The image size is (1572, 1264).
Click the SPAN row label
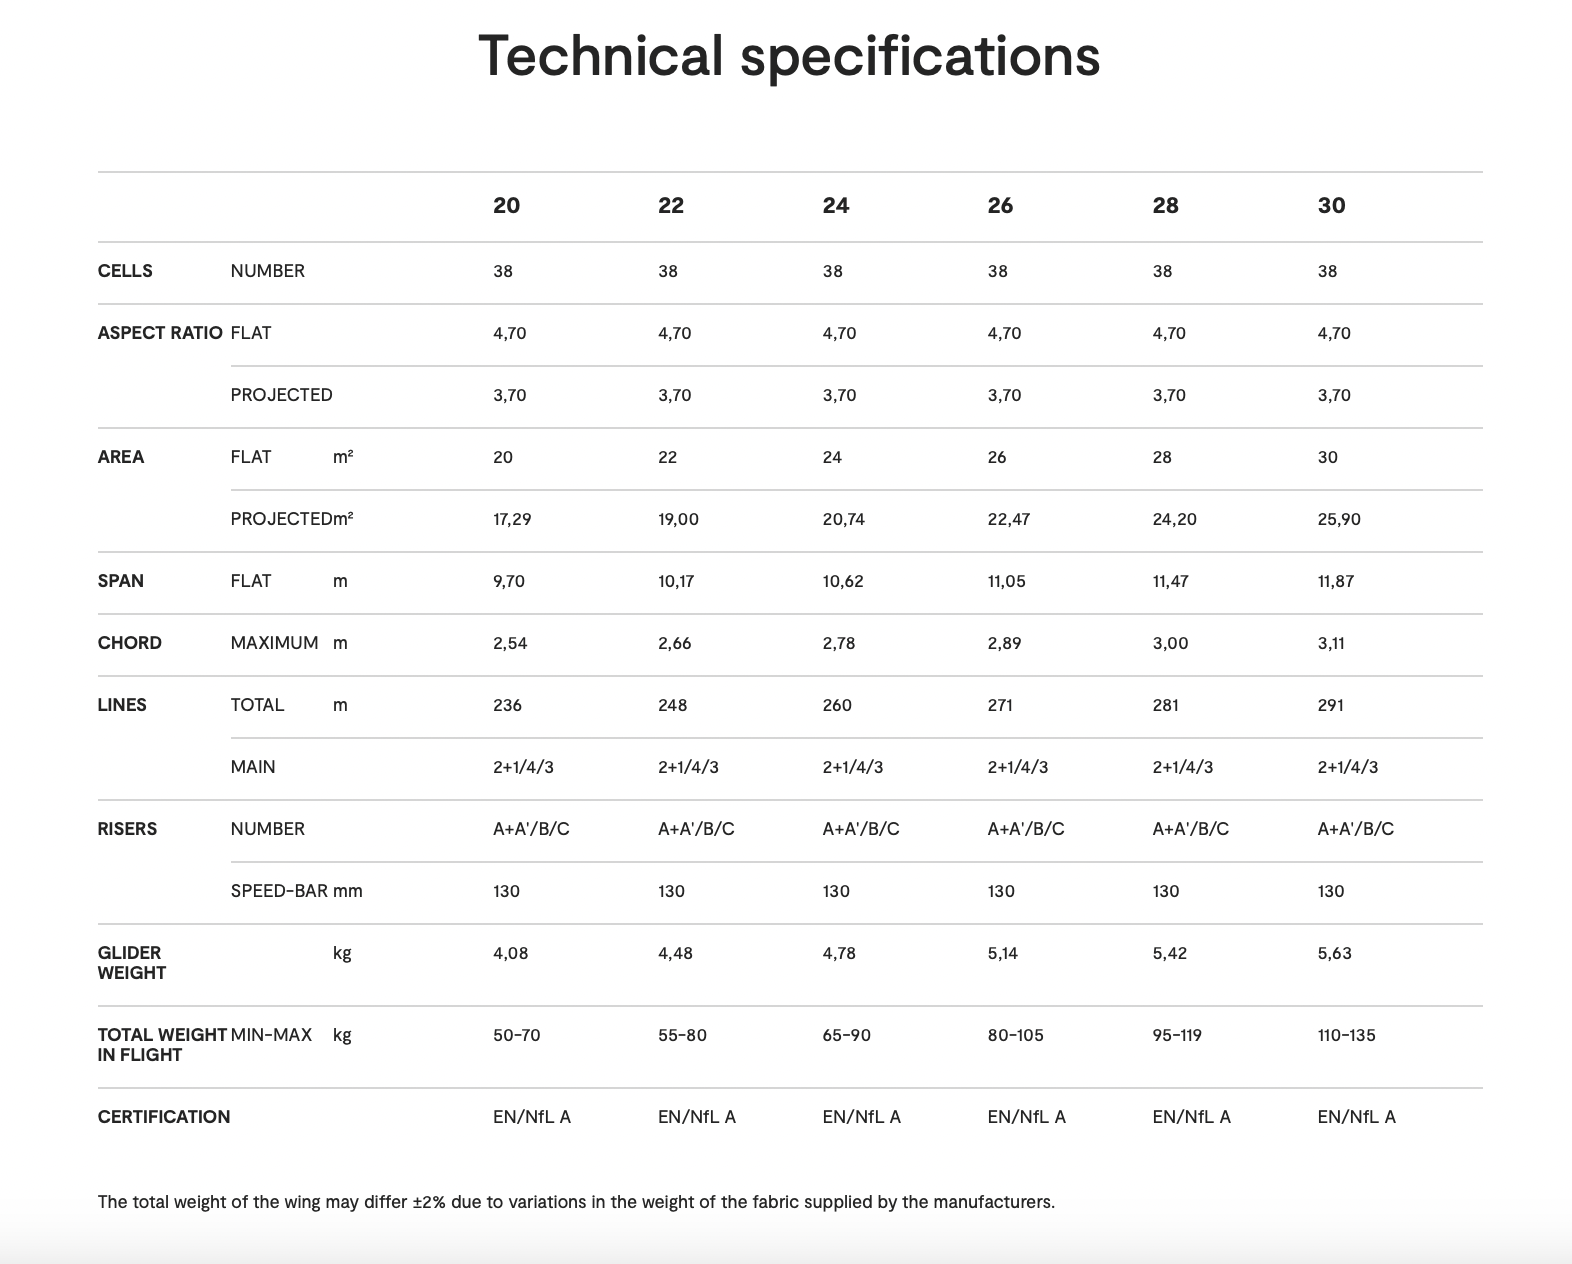[x=121, y=581]
